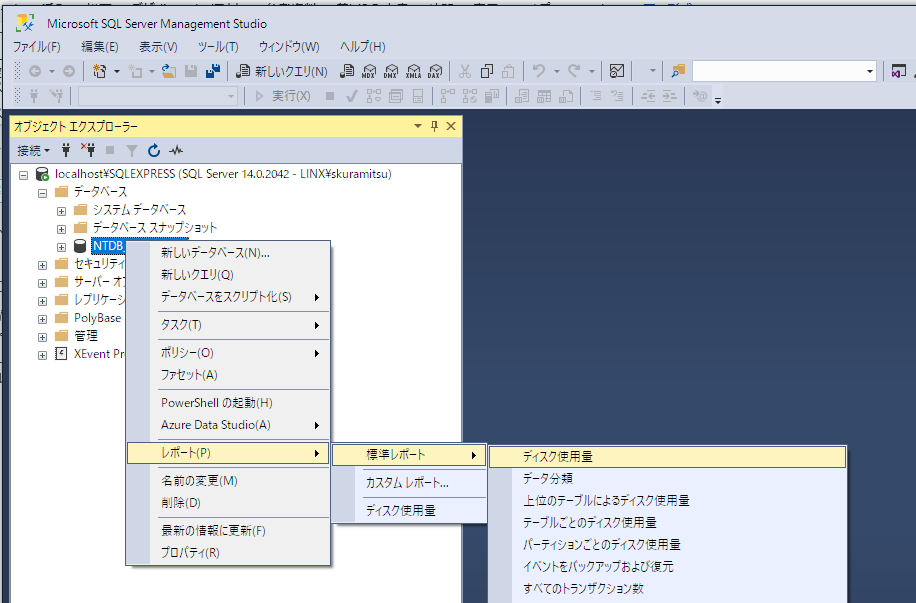916x603 pixels.
Task: Open an XMLA query using its toolbar icon
Action: 413,70
